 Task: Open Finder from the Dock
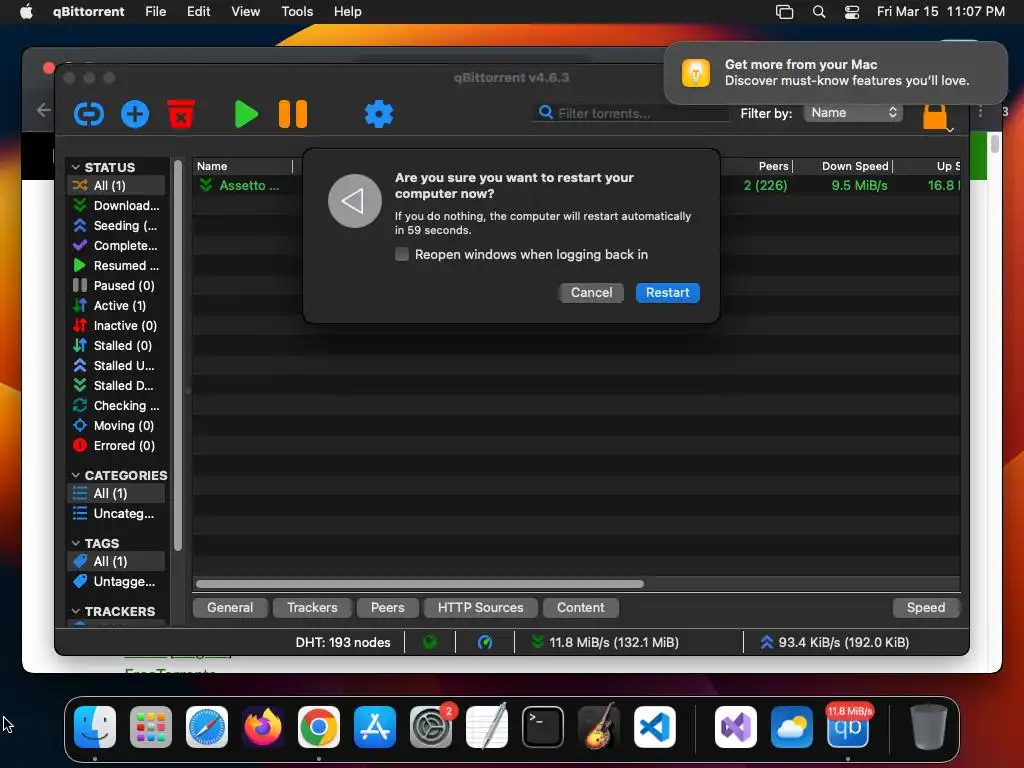click(x=95, y=727)
